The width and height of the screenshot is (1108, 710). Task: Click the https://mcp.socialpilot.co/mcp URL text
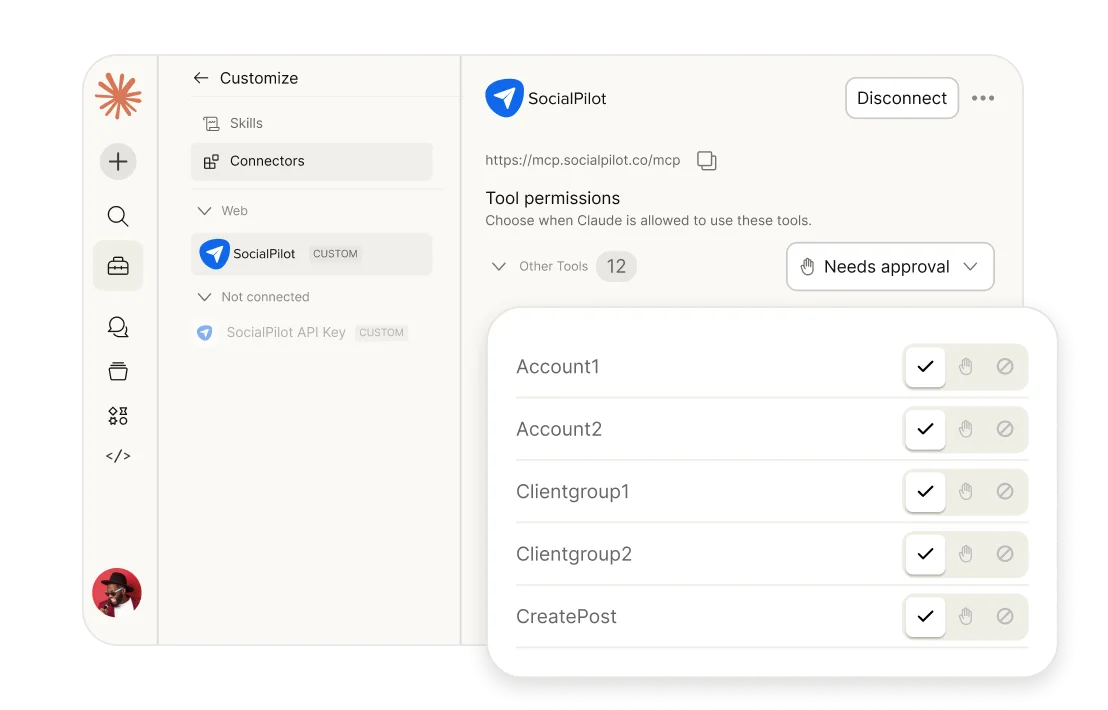point(582,160)
